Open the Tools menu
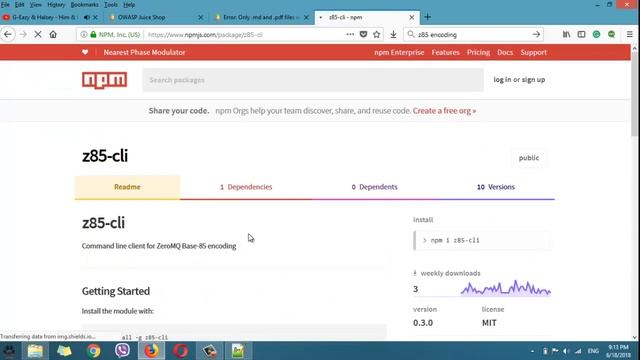Screen dimensions: 640x360 click(111, 4)
